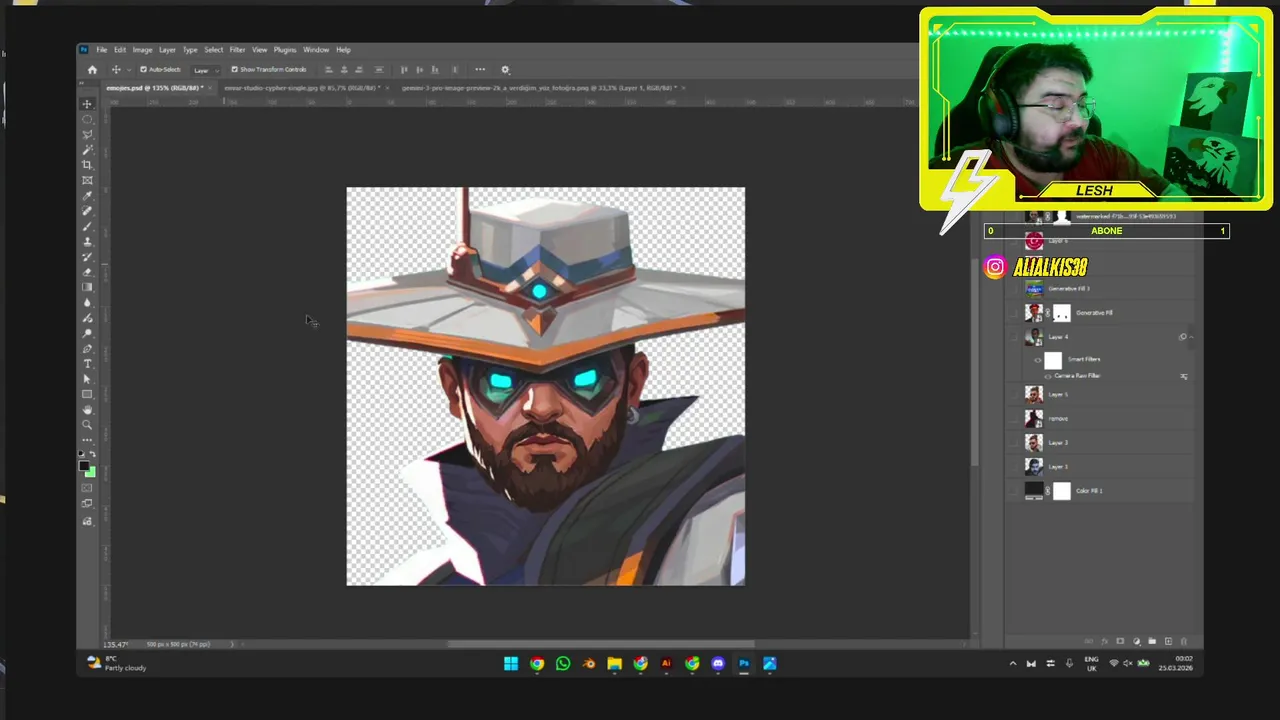Viewport: 1280px width, 720px height.
Task: Open the Edit Toolbar three-dots button
Action: click(x=87, y=440)
